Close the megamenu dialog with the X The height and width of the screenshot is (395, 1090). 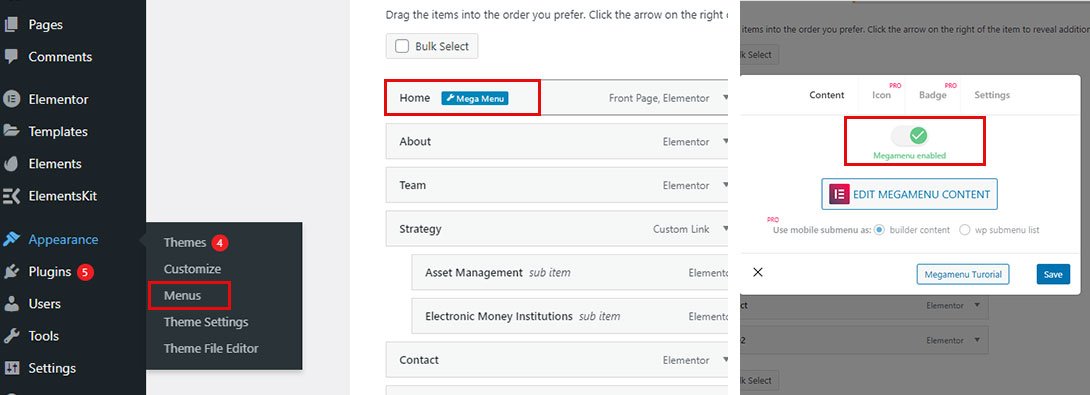758,273
